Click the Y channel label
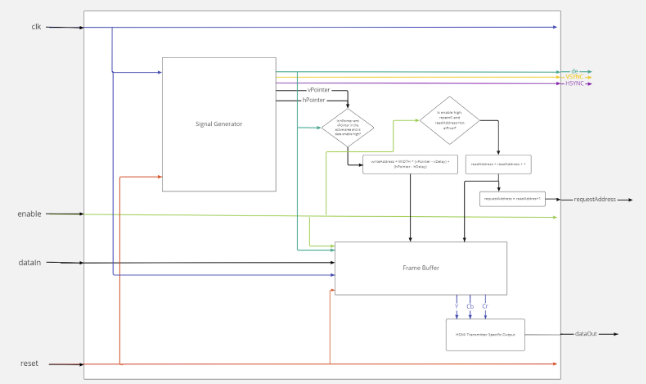This screenshot has width=646, height=384. click(456, 306)
